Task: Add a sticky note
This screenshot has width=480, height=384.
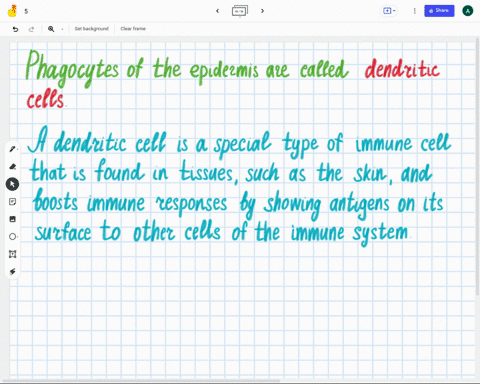Action: (13, 202)
